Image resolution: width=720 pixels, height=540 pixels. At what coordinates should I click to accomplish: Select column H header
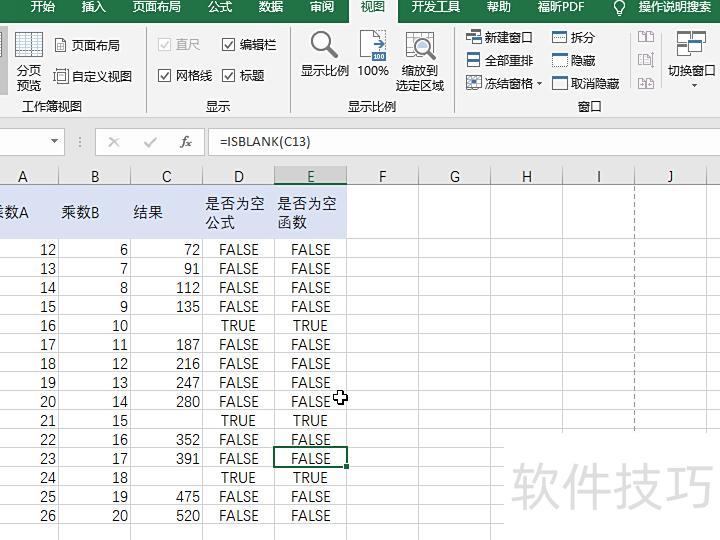tap(527, 176)
